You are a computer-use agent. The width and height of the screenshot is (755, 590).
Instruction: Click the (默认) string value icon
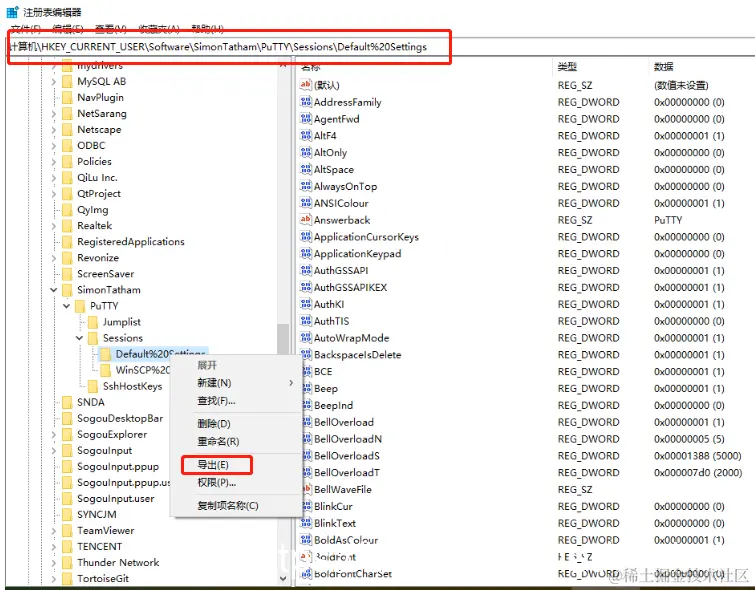(306, 85)
